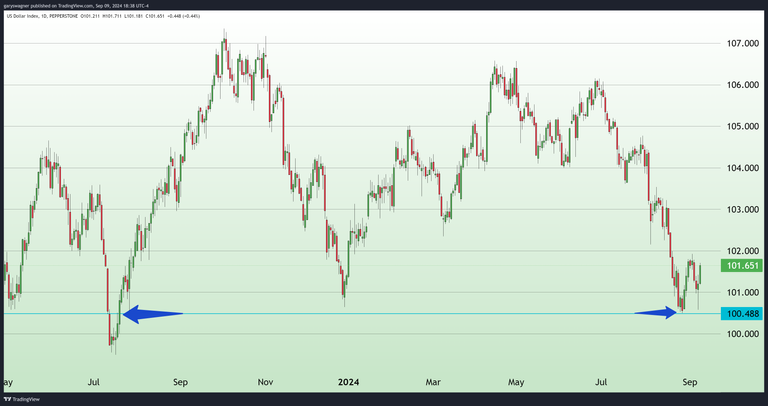Click the left blue arrow near July
Image resolution: width=768 pixels, height=406 pixels.
pyautogui.click(x=152, y=314)
